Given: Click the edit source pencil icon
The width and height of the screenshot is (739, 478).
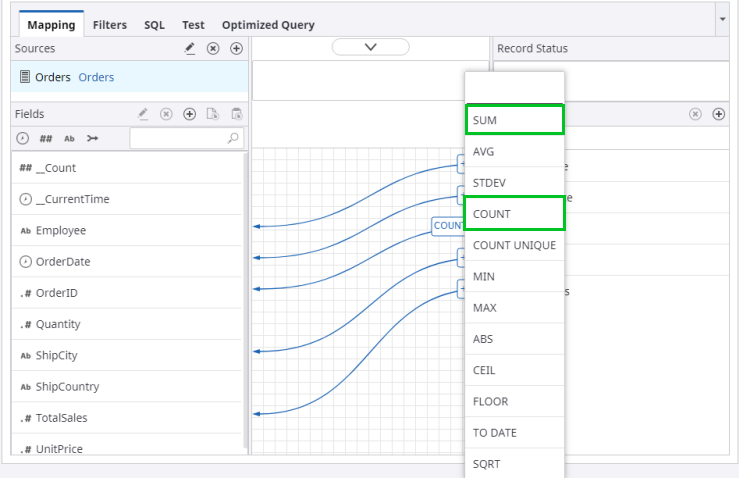Looking at the screenshot, I should [190, 48].
